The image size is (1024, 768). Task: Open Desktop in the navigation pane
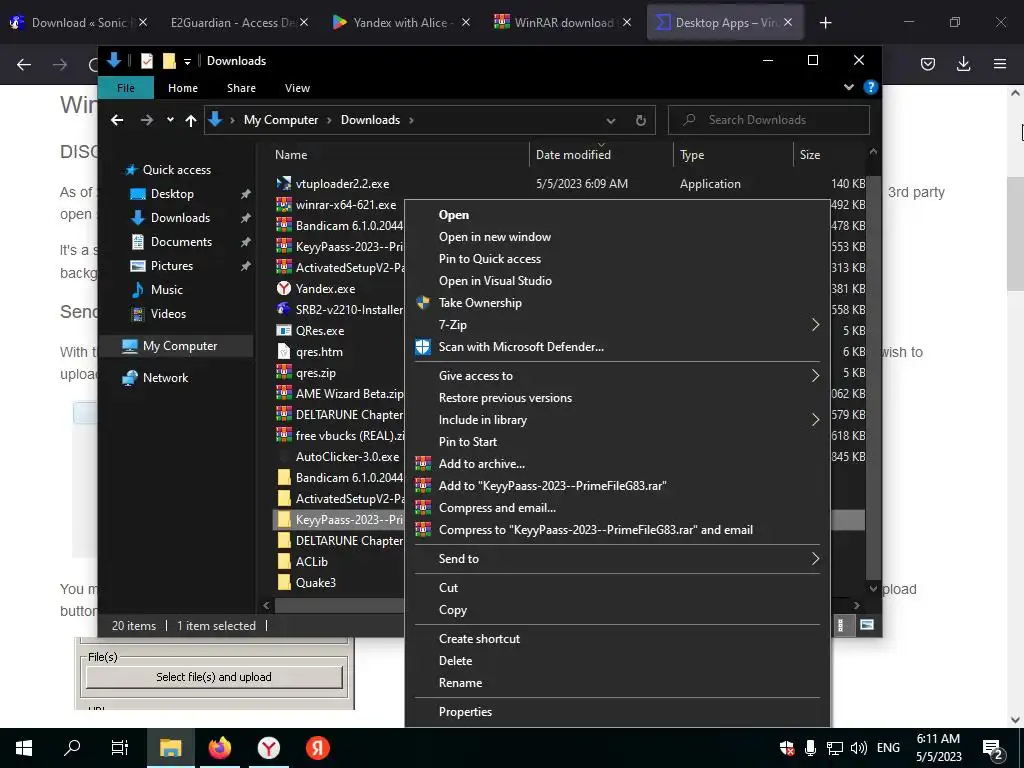coord(172,194)
